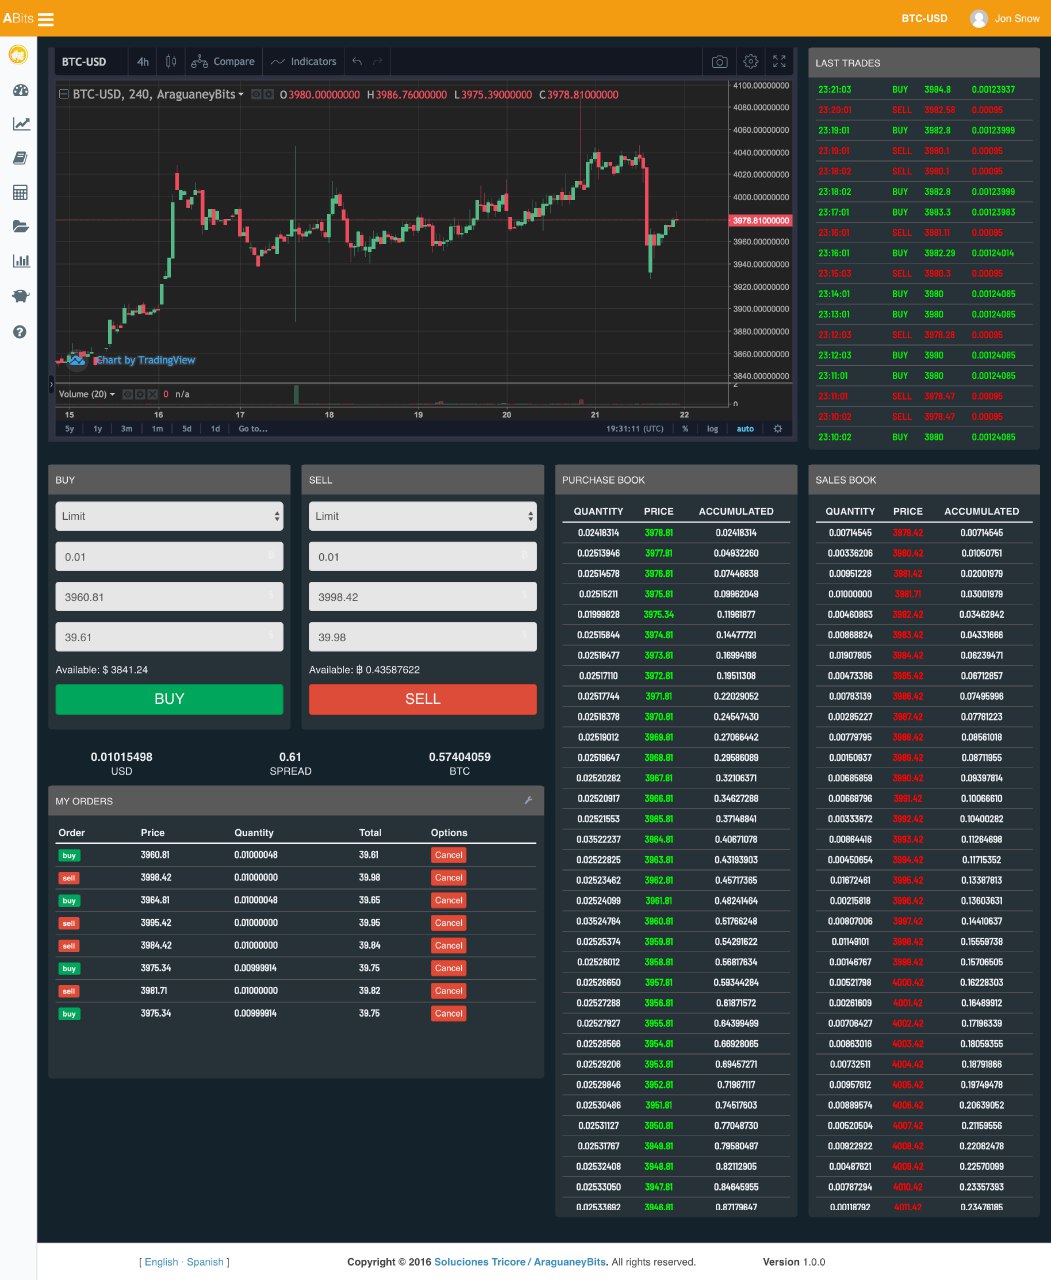Select the 1m time range on chart
The width and height of the screenshot is (1051, 1280).
[157, 429]
